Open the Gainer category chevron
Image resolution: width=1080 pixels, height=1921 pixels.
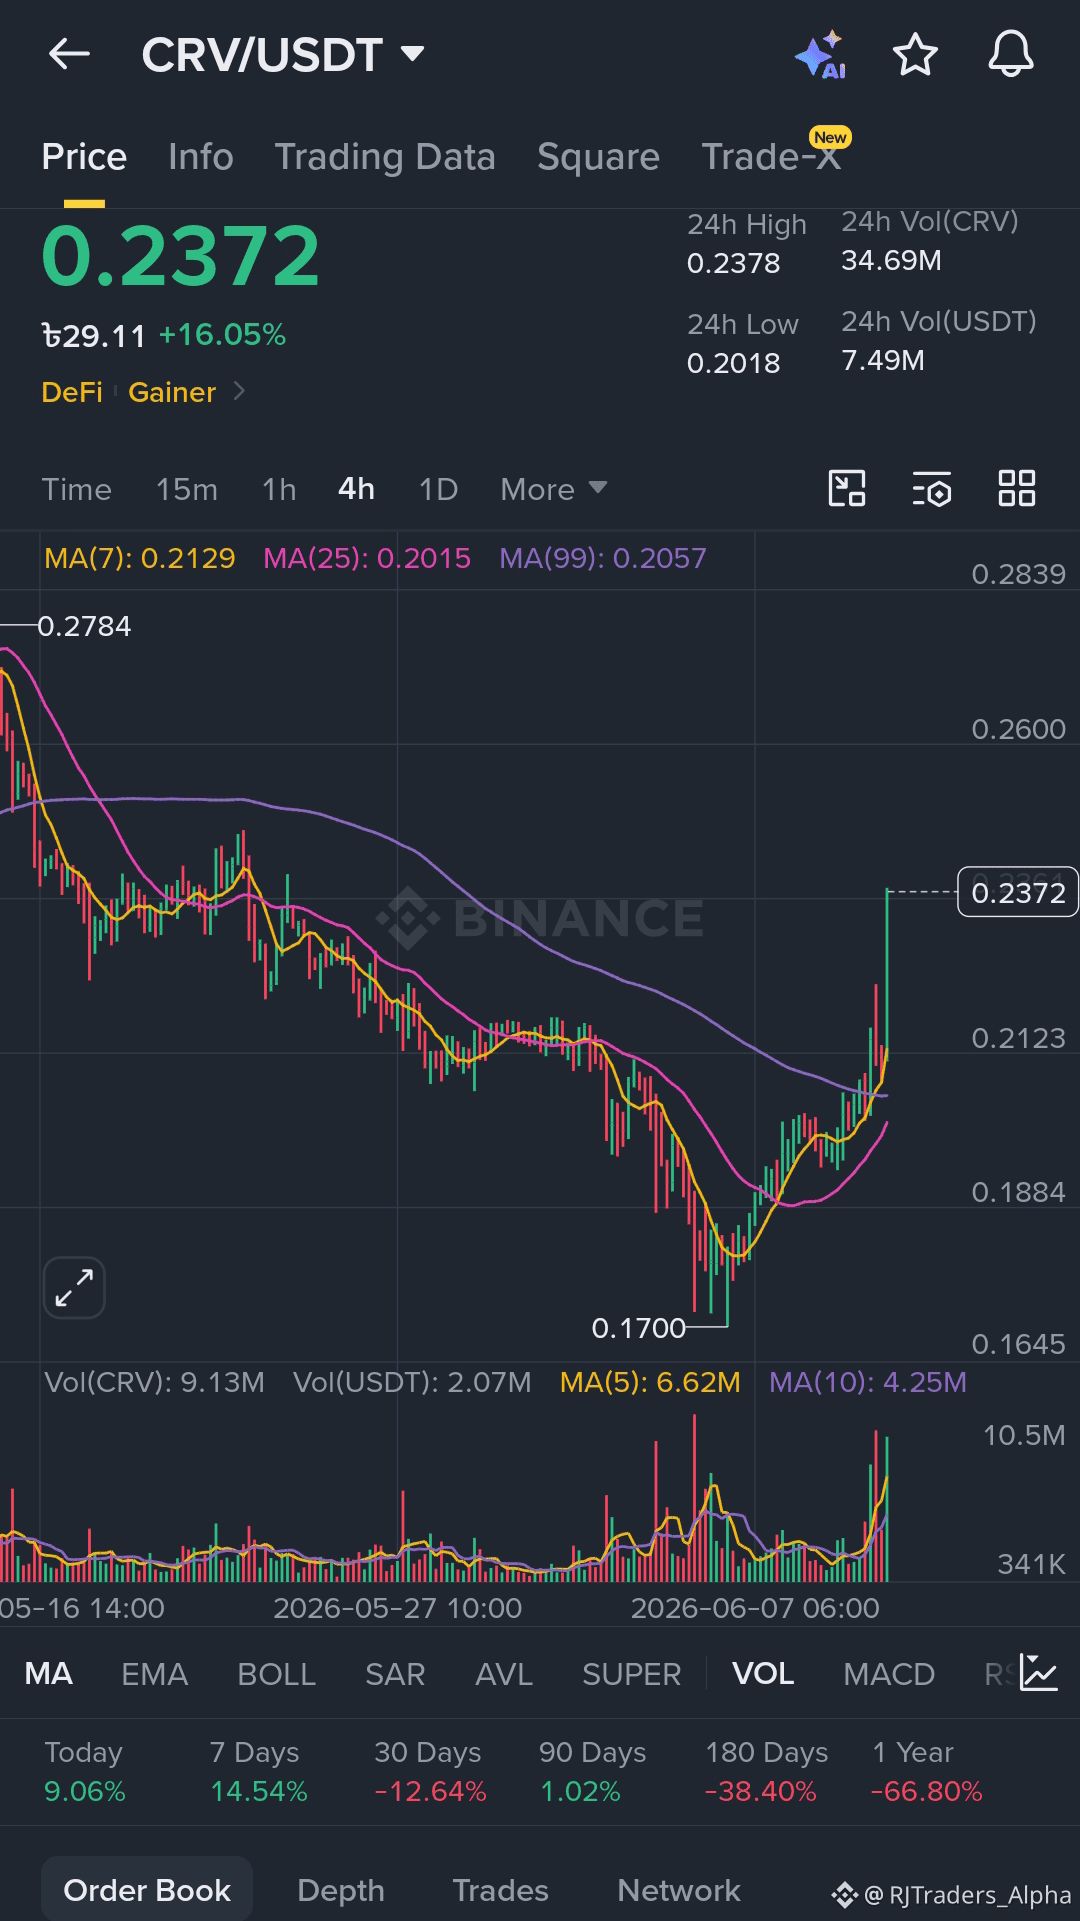[x=239, y=391]
